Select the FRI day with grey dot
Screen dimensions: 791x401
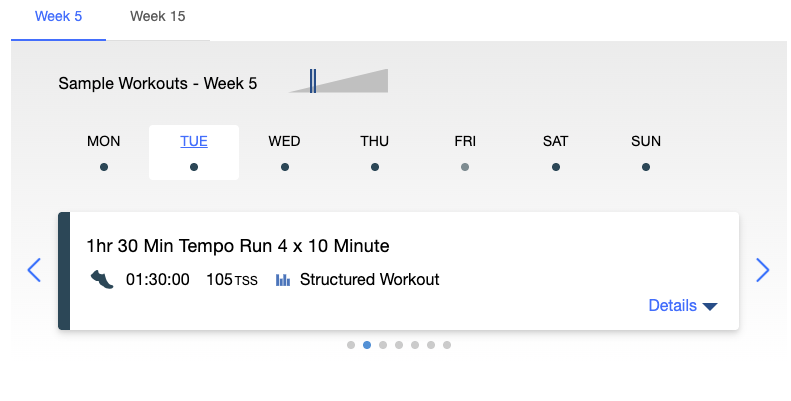(465, 152)
